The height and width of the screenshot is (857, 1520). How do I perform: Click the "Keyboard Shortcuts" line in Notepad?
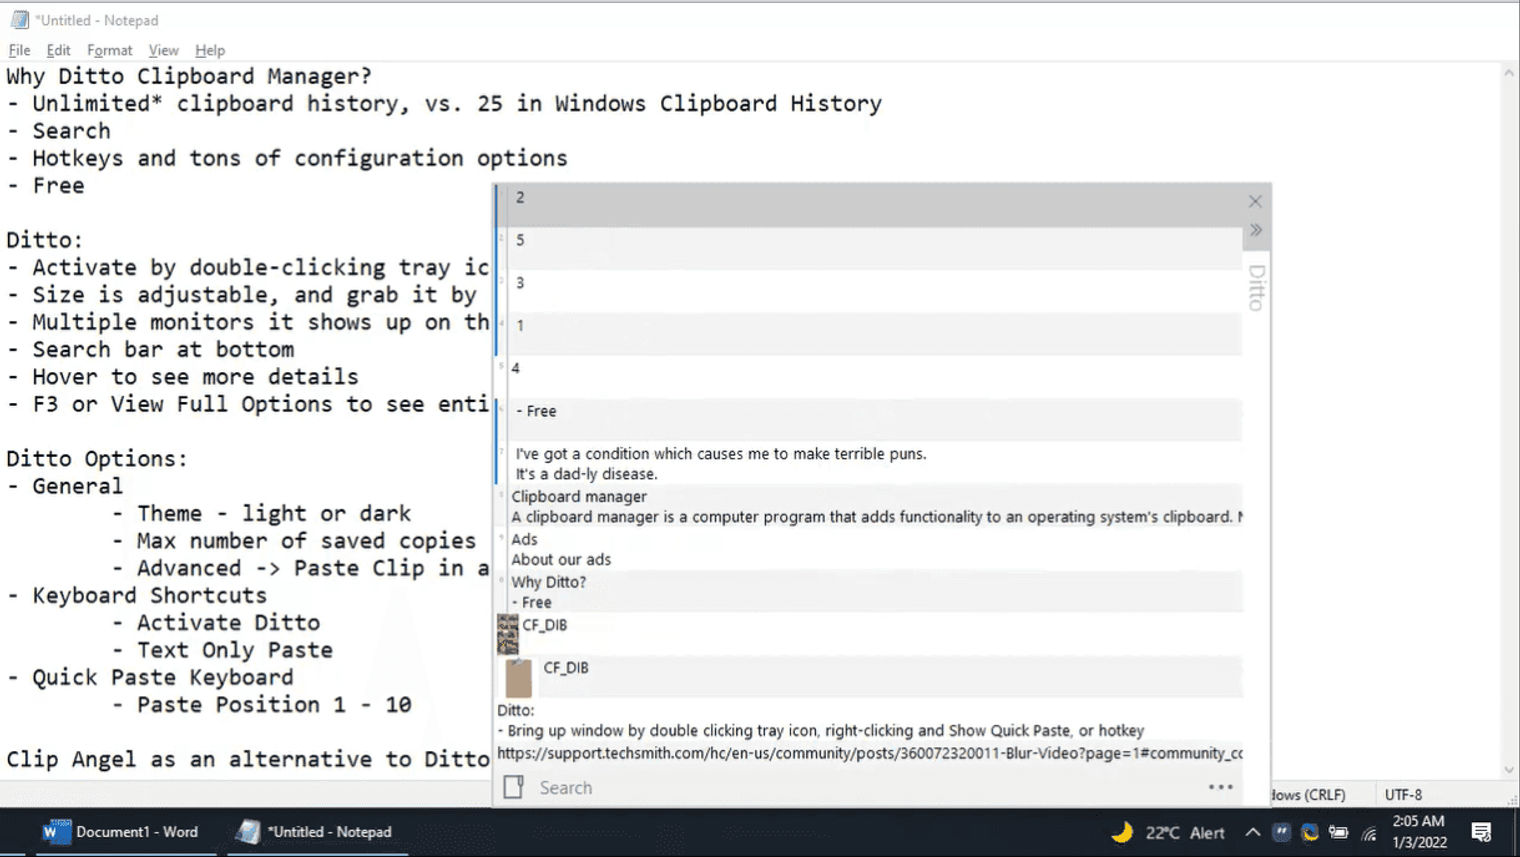point(137,595)
